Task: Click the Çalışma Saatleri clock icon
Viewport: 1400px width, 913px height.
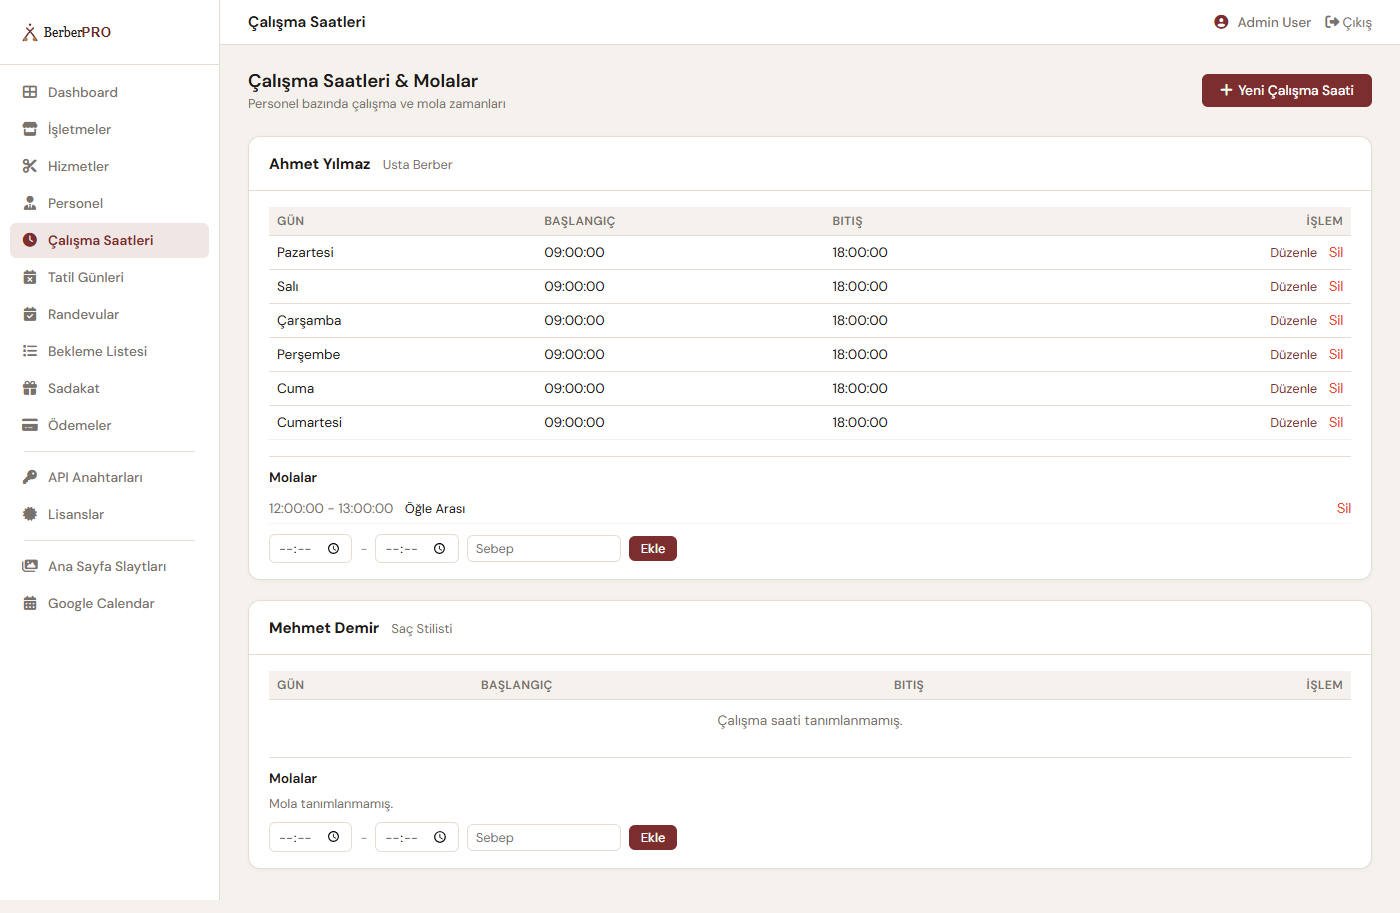Action: 30,240
